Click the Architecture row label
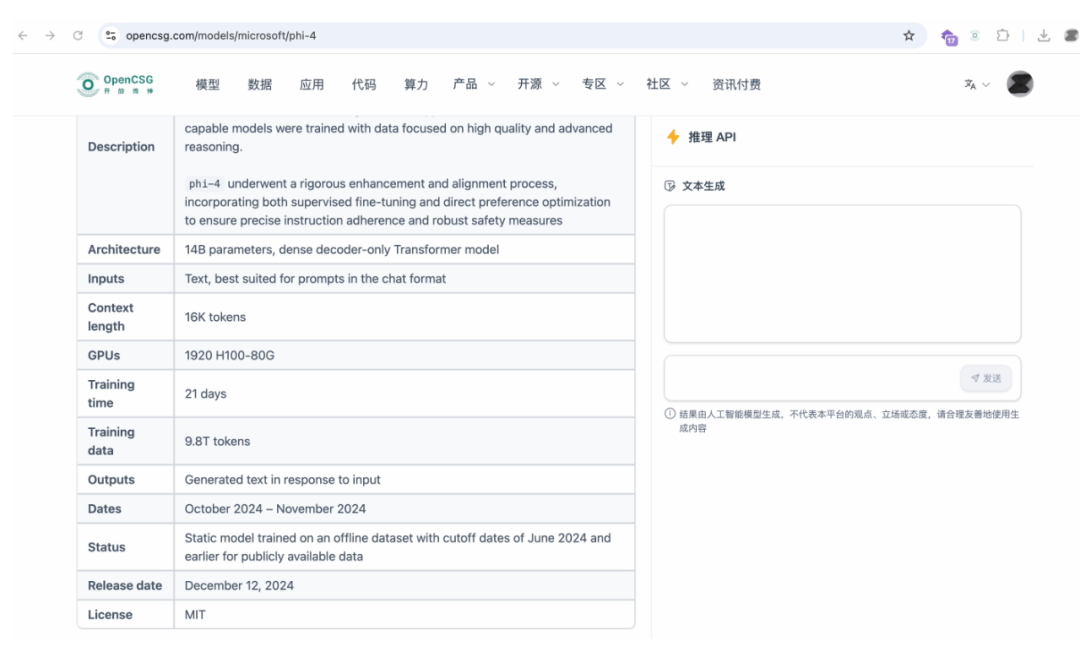The image size is (1080, 657). point(124,249)
